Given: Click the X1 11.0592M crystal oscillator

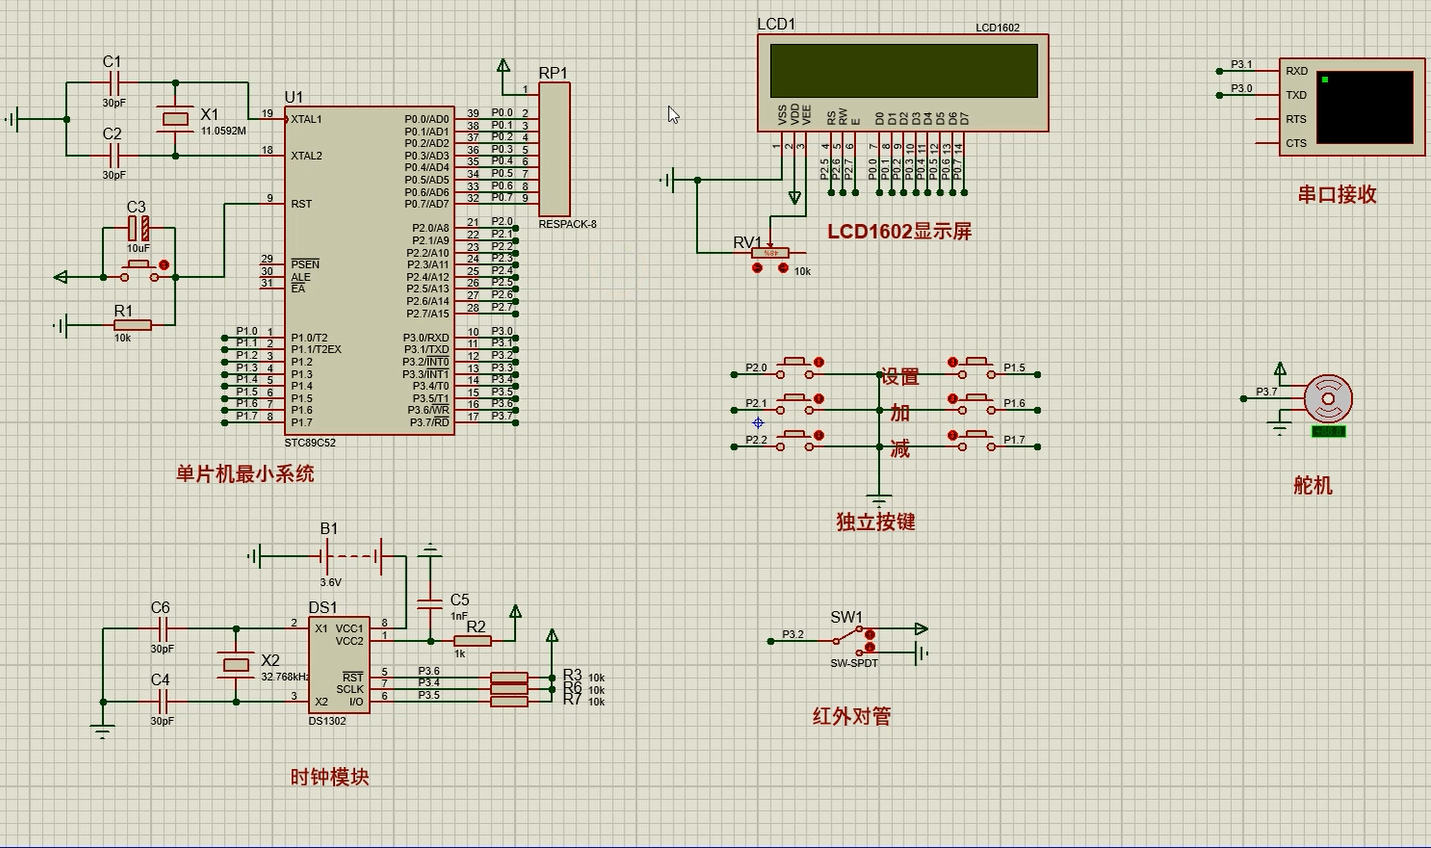Looking at the screenshot, I should point(175,119).
